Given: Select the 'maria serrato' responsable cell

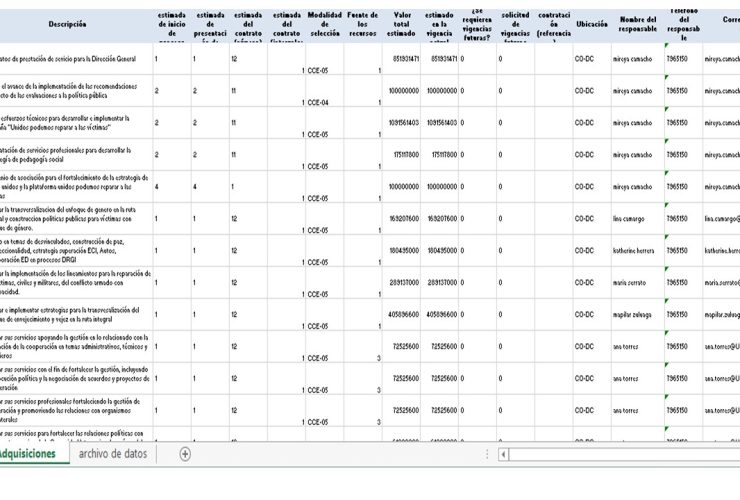Looking at the screenshot, I should [x=638, y=282].
